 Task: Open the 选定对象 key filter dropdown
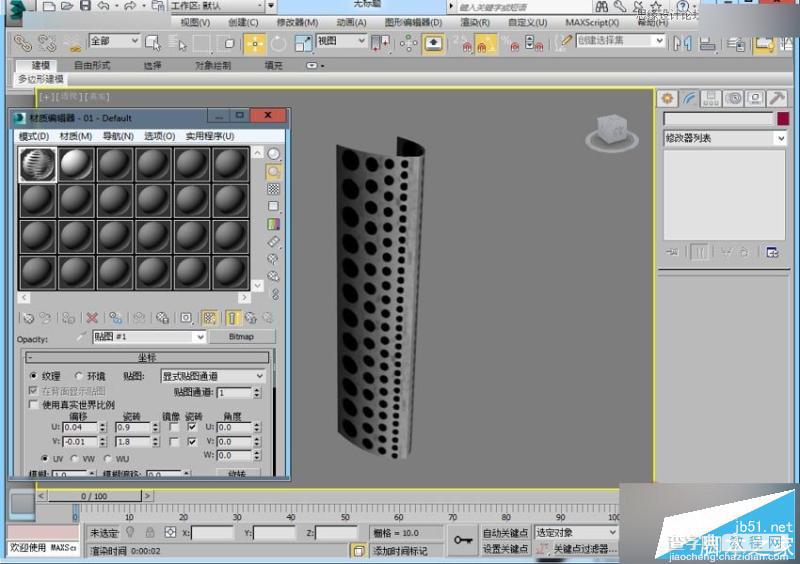(x=576, y=532)
